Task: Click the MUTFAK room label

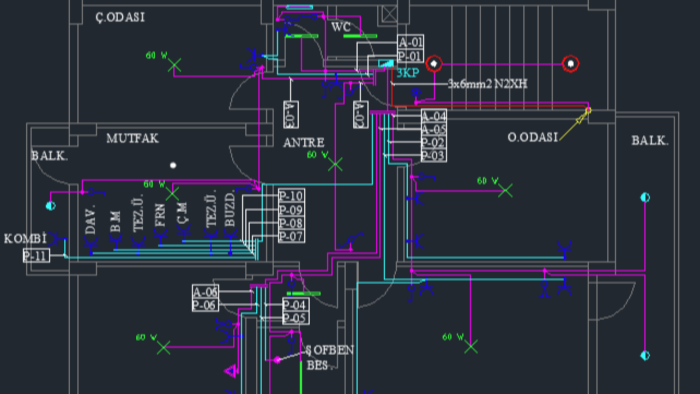Action: pos(133,138)
